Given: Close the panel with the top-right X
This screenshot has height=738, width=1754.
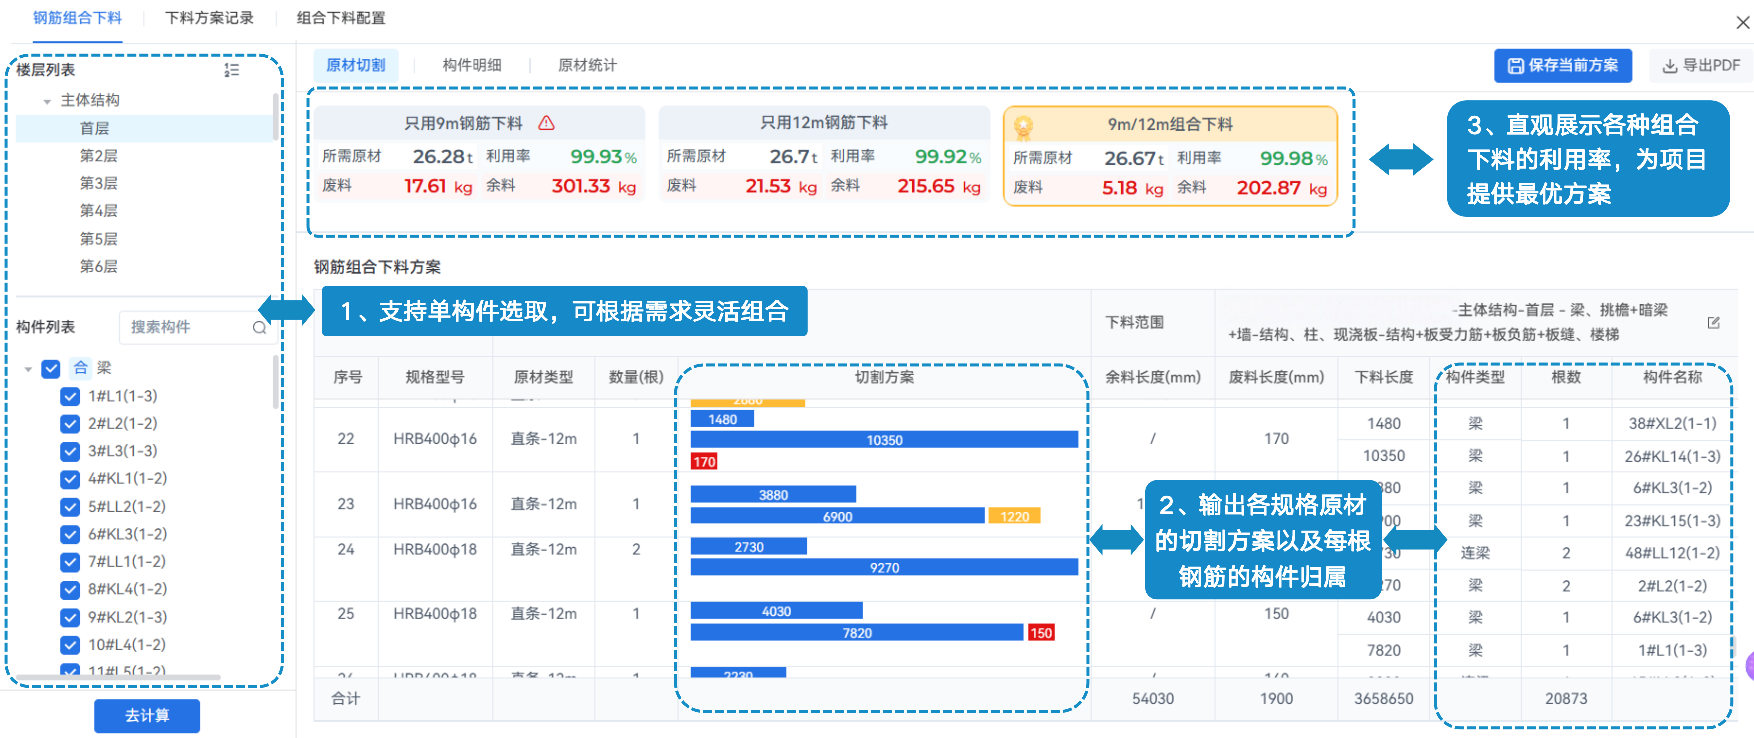Looking at the screenshot, I should point(1742,22).
